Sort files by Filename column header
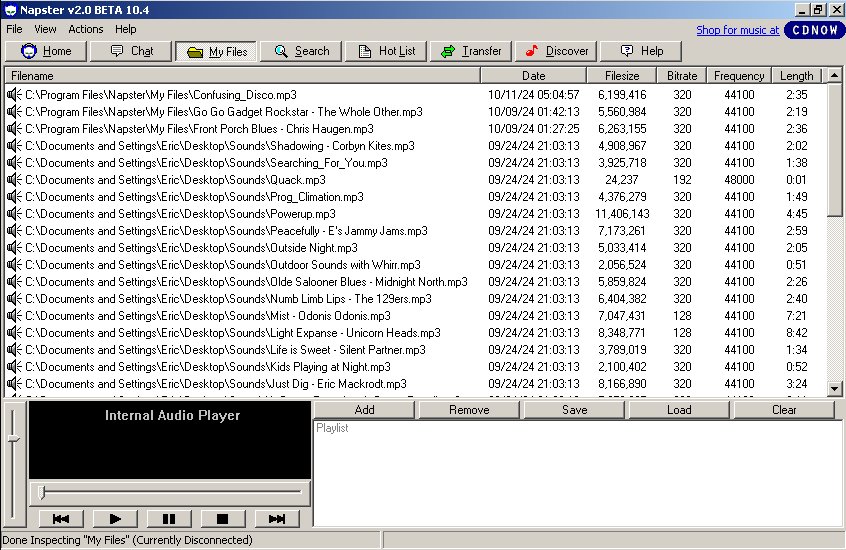Screen dimensions: 846x550 (x=242, y=76)
